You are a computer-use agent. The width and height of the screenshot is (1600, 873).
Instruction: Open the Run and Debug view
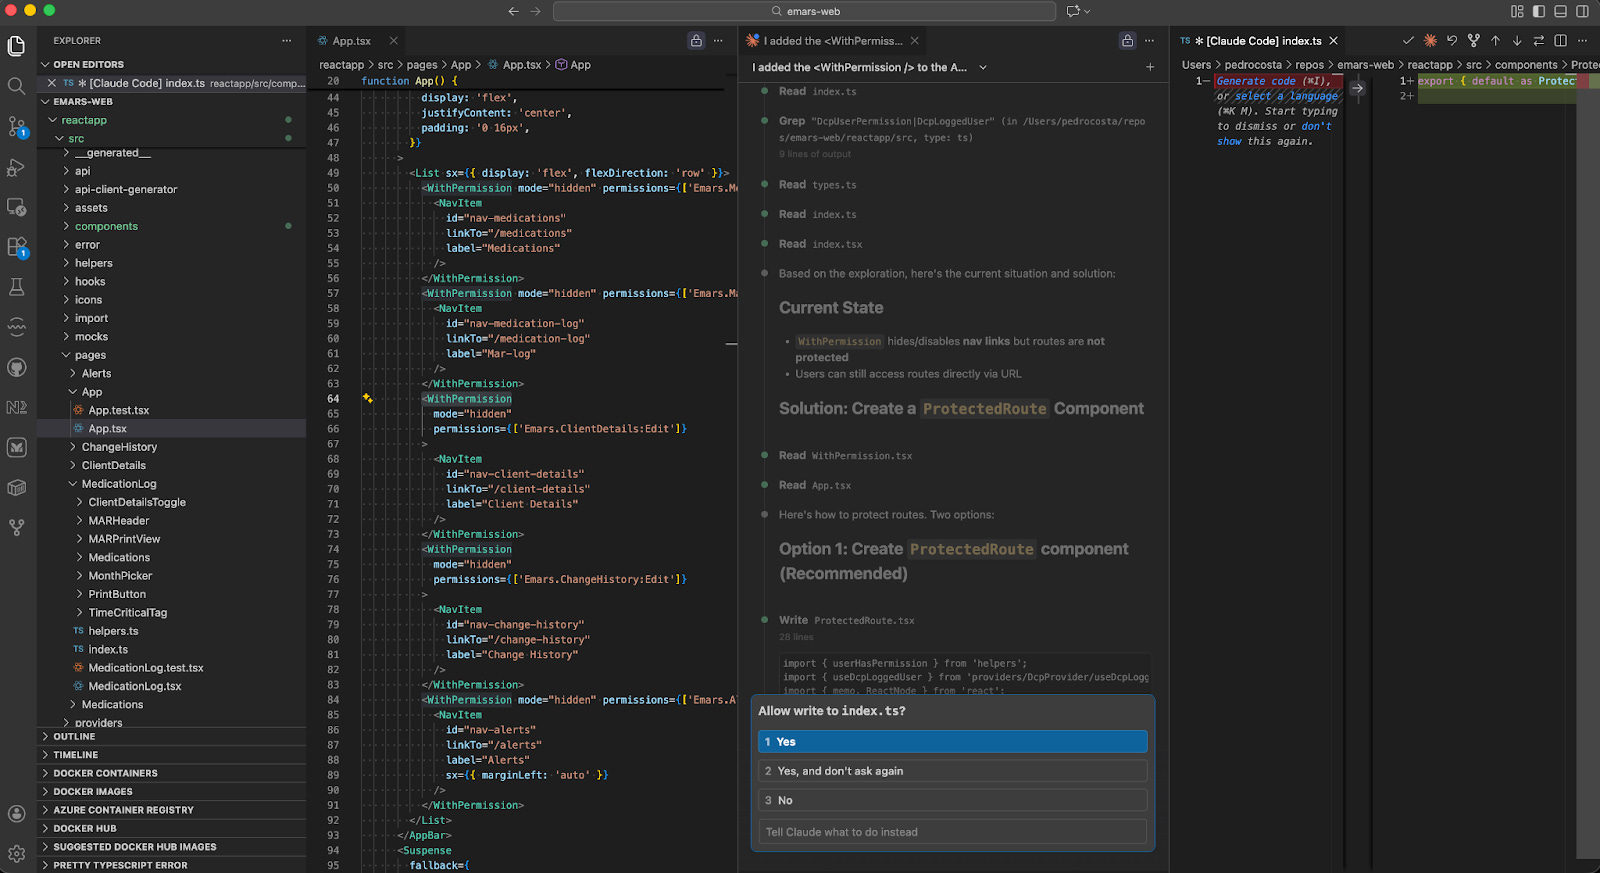click(x=16, y=167)
